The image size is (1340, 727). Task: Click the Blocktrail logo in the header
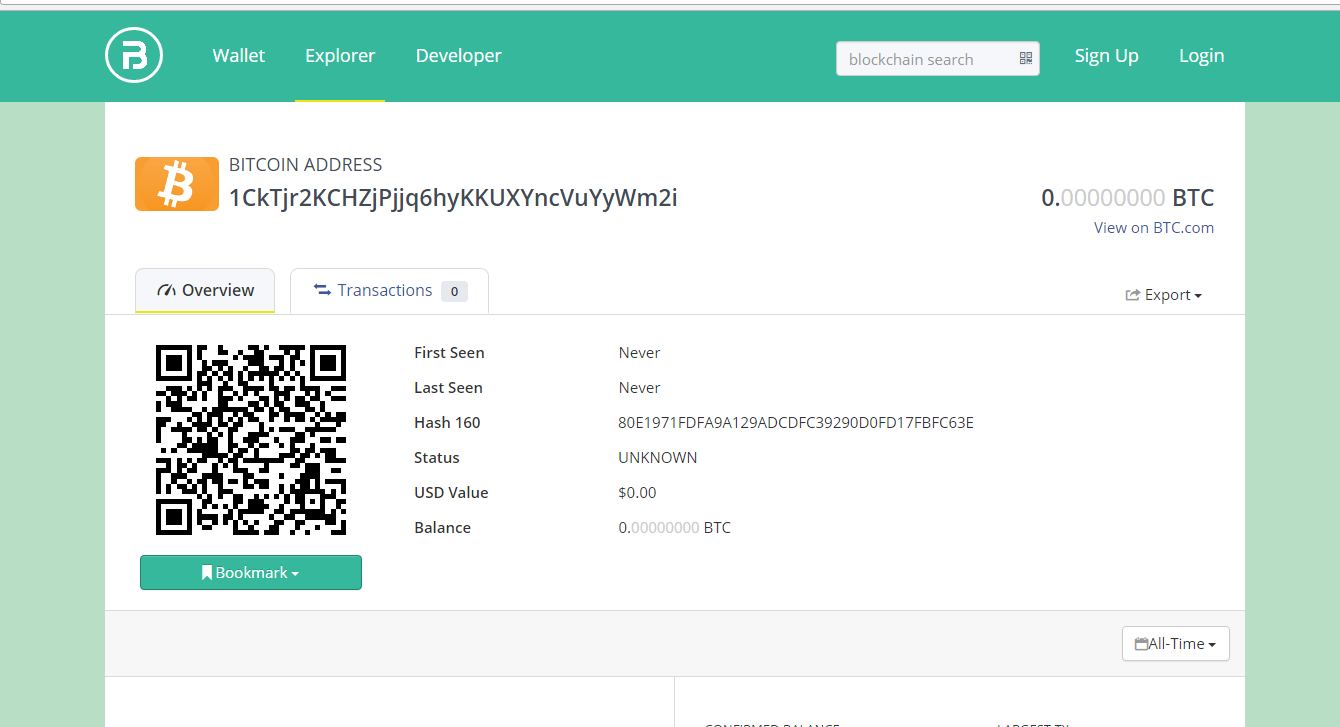click(x=134, y=56)
